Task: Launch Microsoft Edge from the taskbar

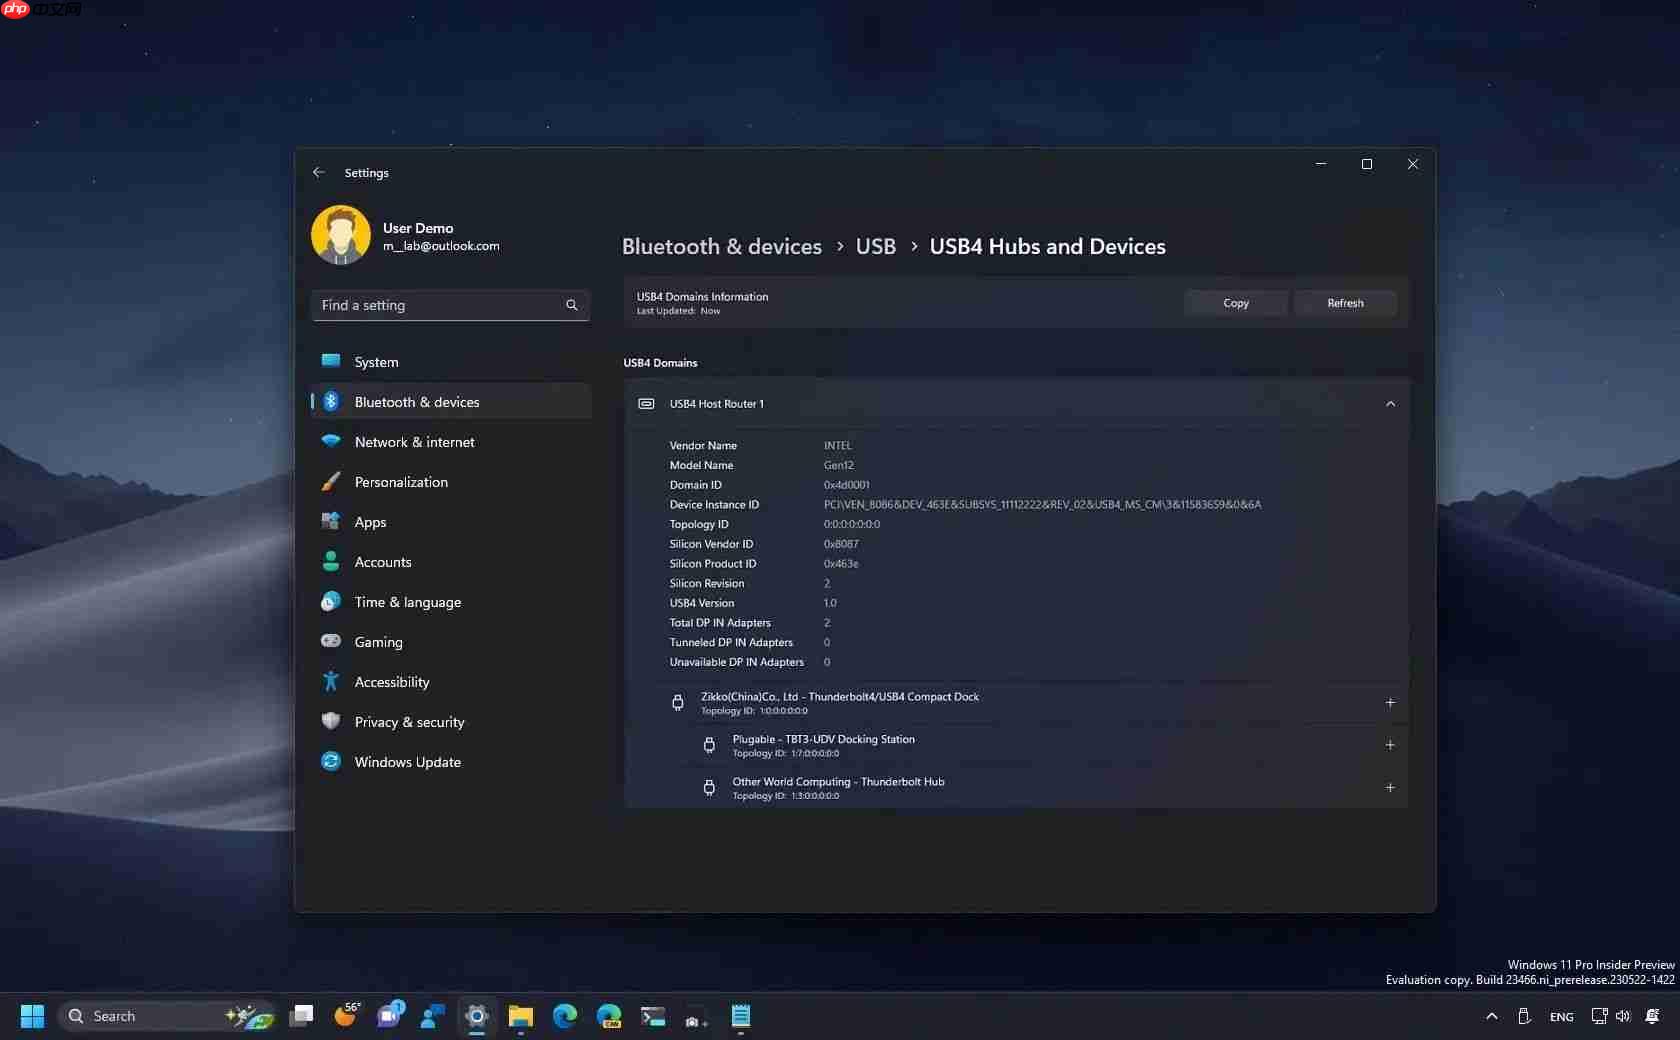Action: click(x=565, y=1016)
